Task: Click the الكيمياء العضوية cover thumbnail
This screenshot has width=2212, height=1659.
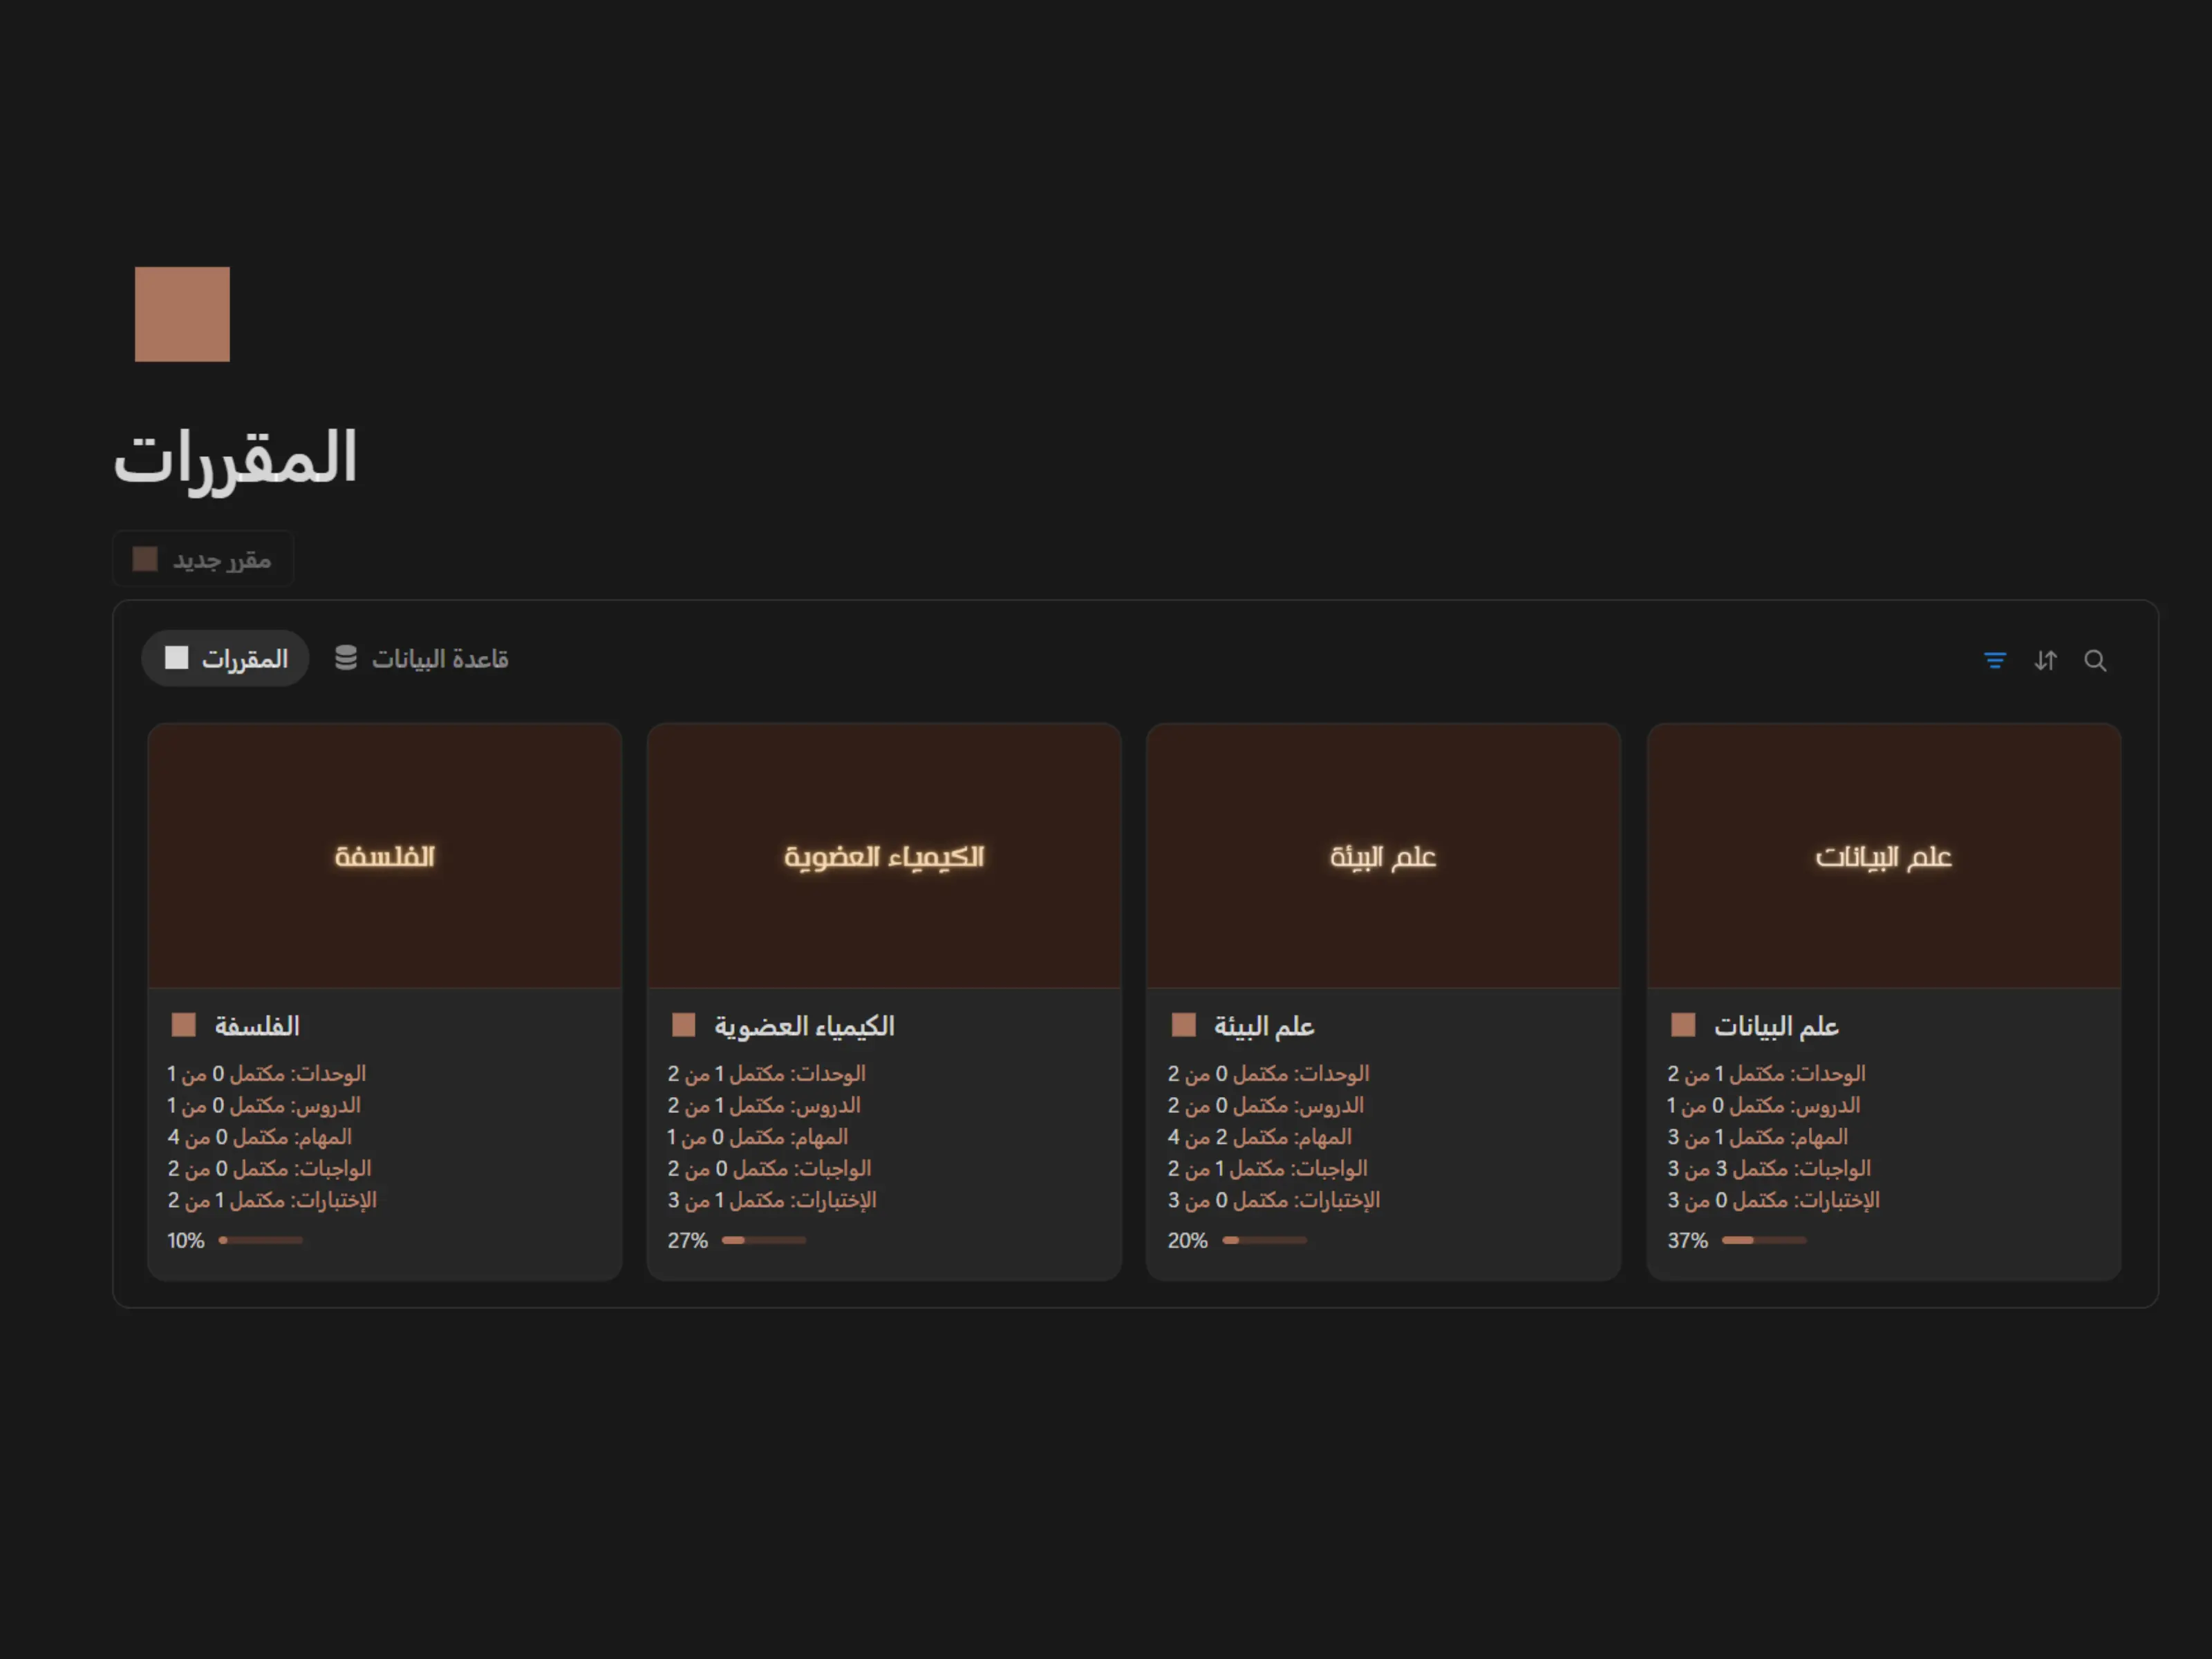Action: (x=884, y=856)
